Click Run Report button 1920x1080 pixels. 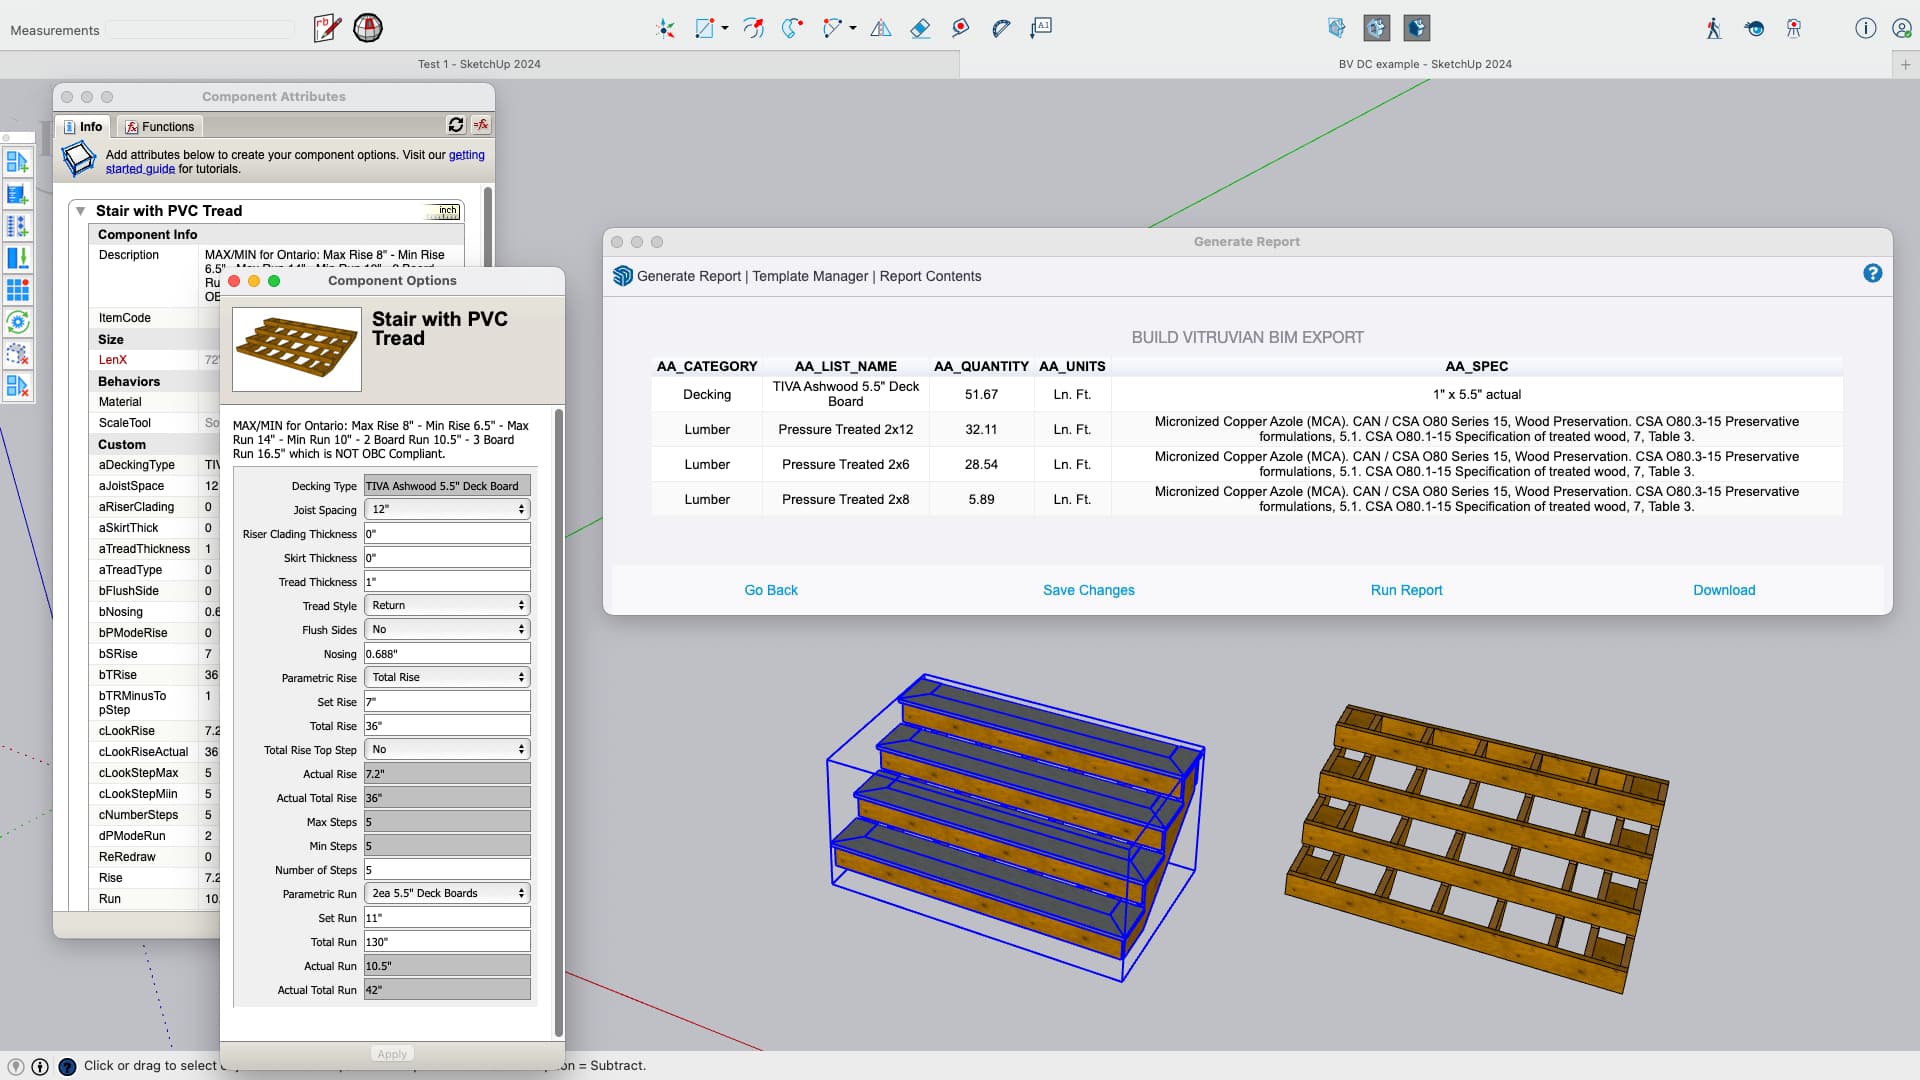coord(1406,590)
